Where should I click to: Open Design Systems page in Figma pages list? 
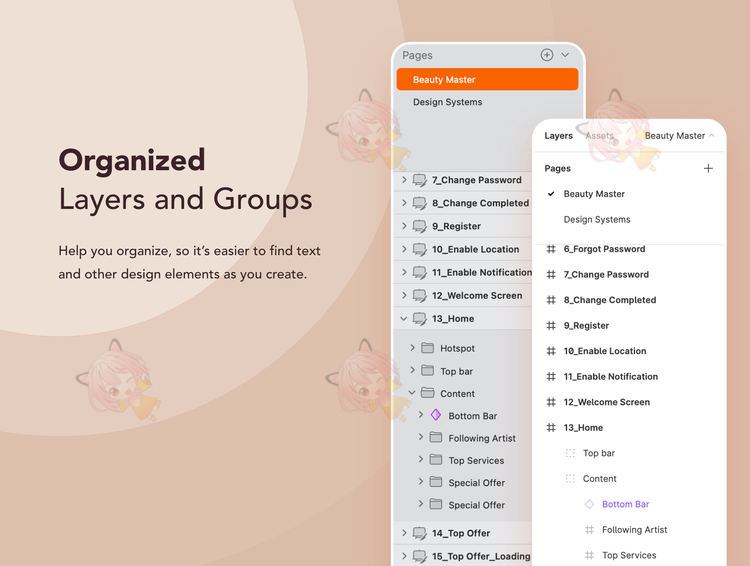click(597, 220)
